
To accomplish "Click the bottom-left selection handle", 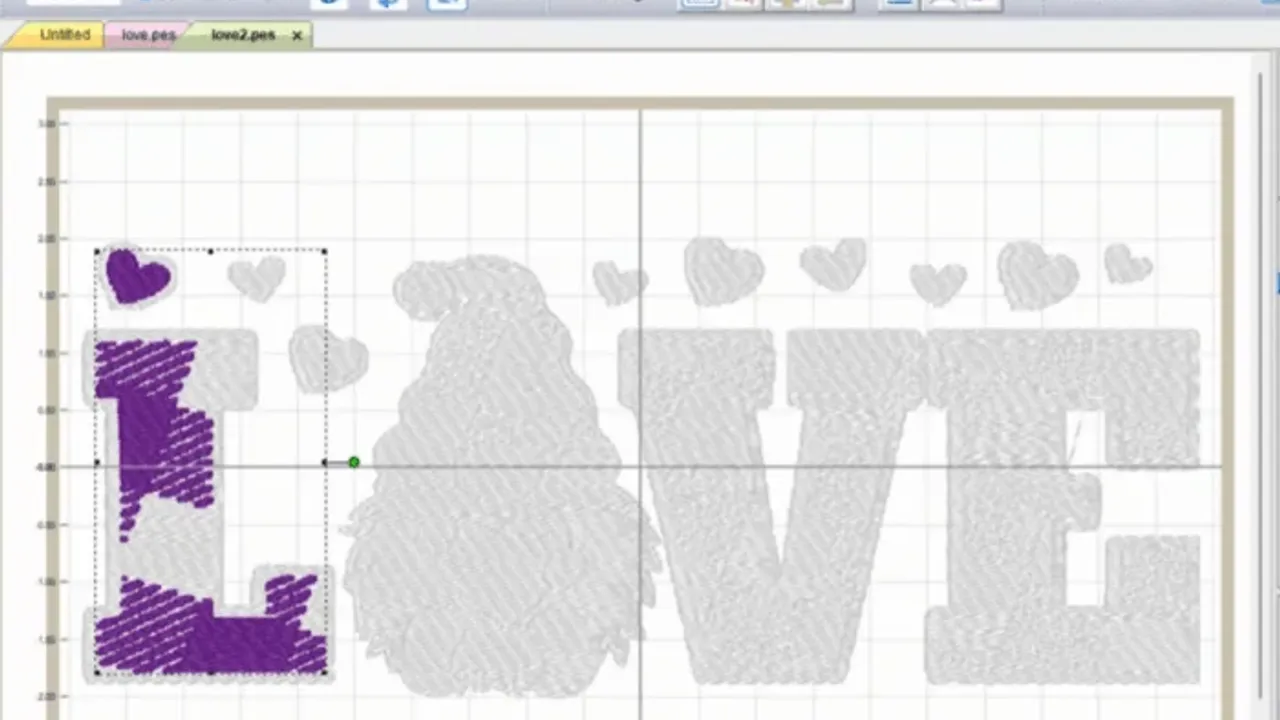I will pyautogui.click(x=97, y=673).
